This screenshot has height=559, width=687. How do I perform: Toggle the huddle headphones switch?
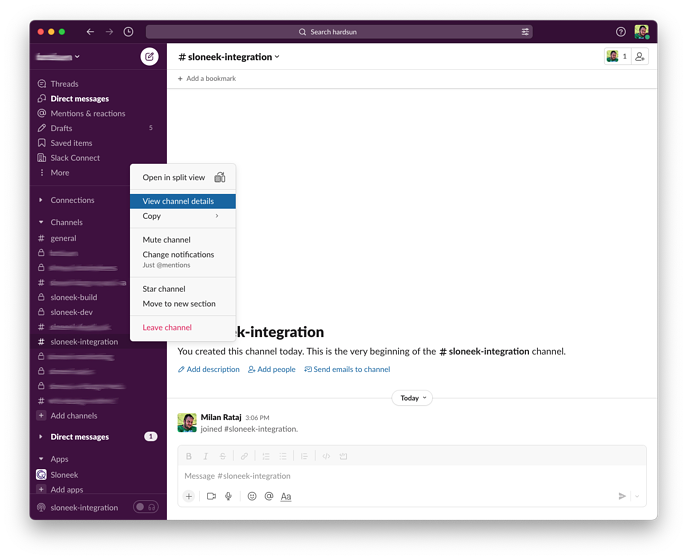click(146, 507)
